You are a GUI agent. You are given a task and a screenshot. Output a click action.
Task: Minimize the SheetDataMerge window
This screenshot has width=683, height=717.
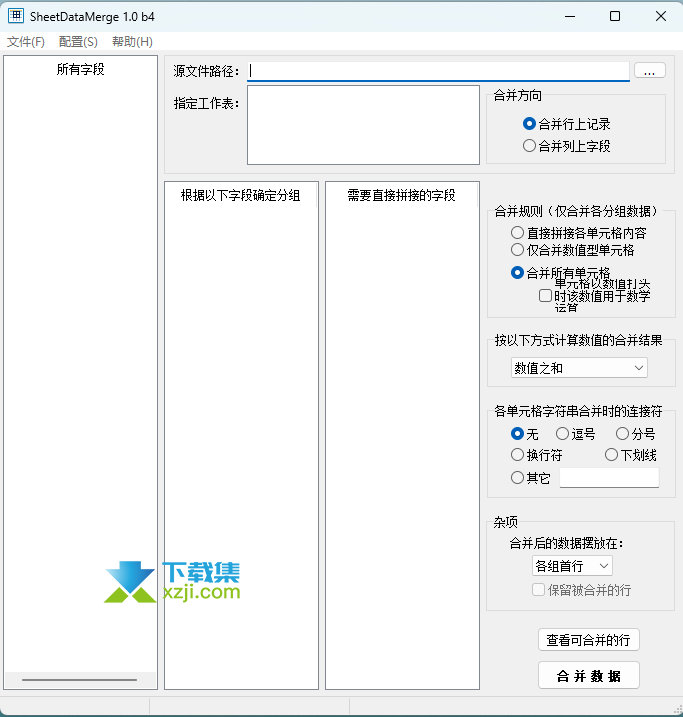[570, 16]
